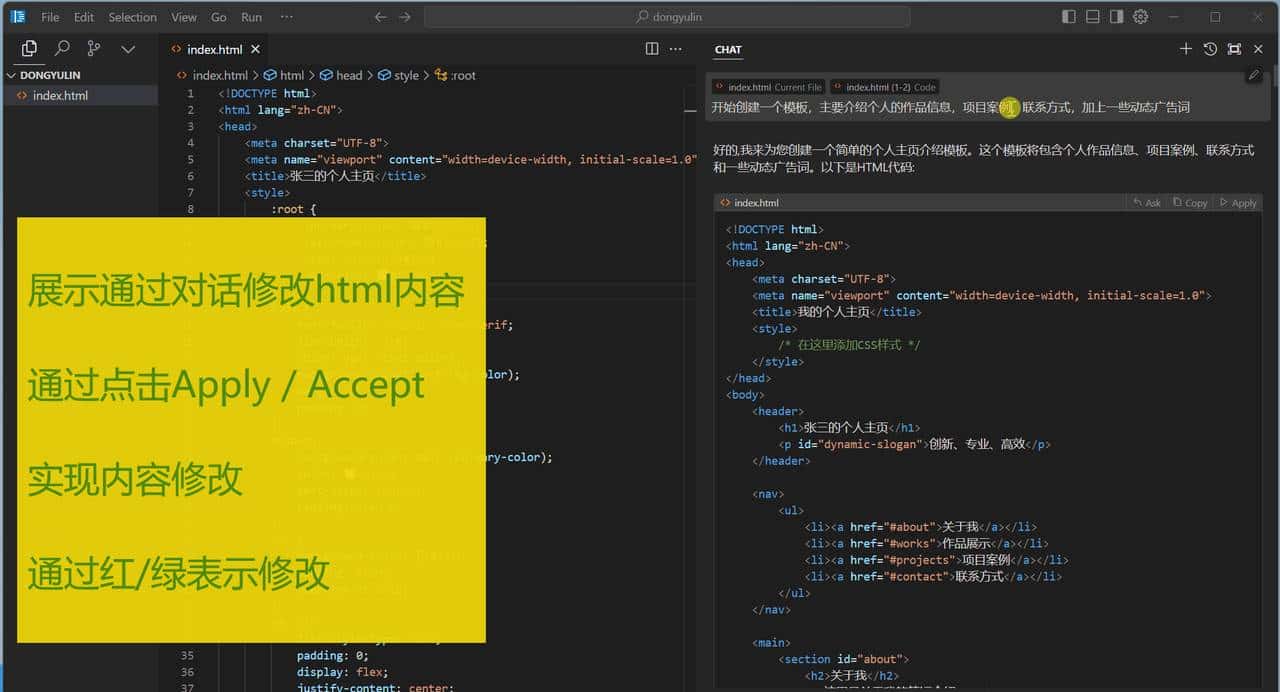Open the editor actions ellipsis menu
Image resolution: width=1280 pixels, height=692 pixels.
pyautogui.click(x=675, y=48)
